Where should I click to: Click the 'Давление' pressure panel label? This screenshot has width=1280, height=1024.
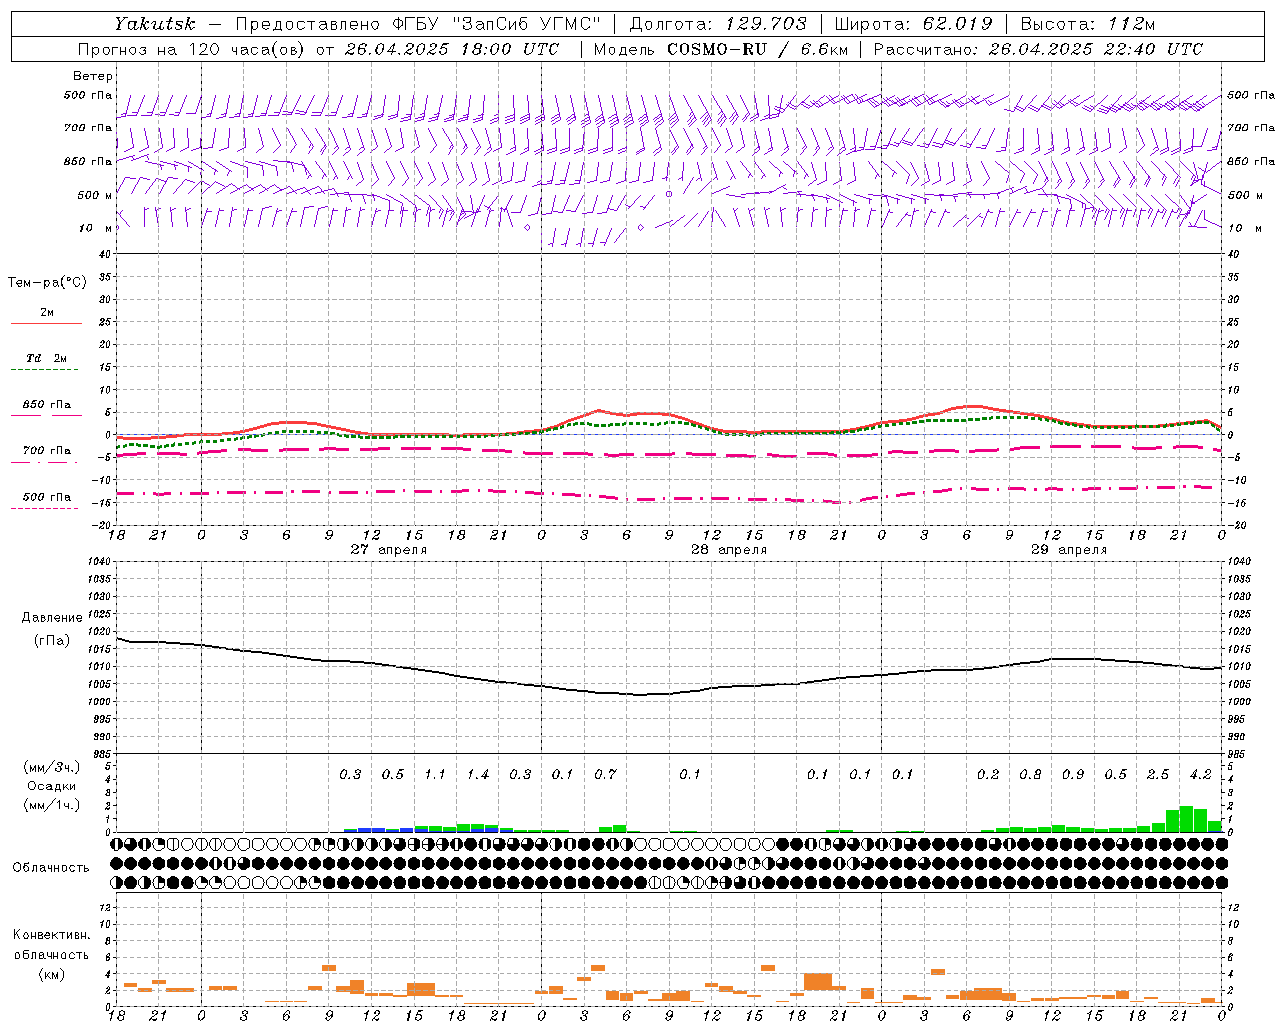52,618
